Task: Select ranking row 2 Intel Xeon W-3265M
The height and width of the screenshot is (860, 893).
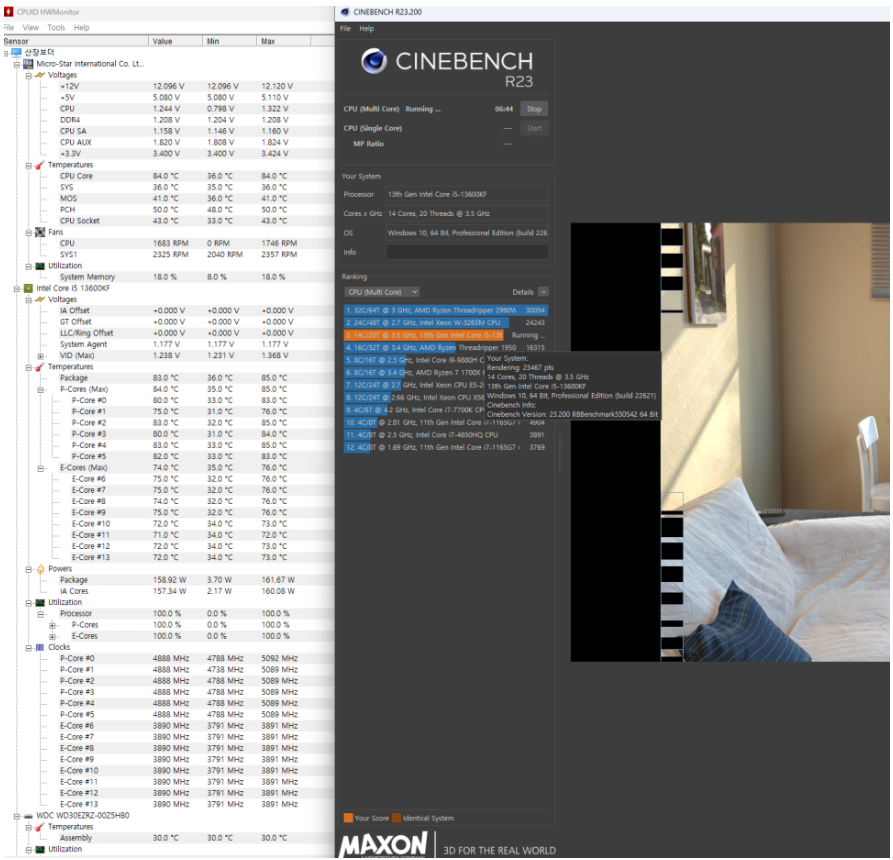Action: pyautogui.click(x=445, y=322)
